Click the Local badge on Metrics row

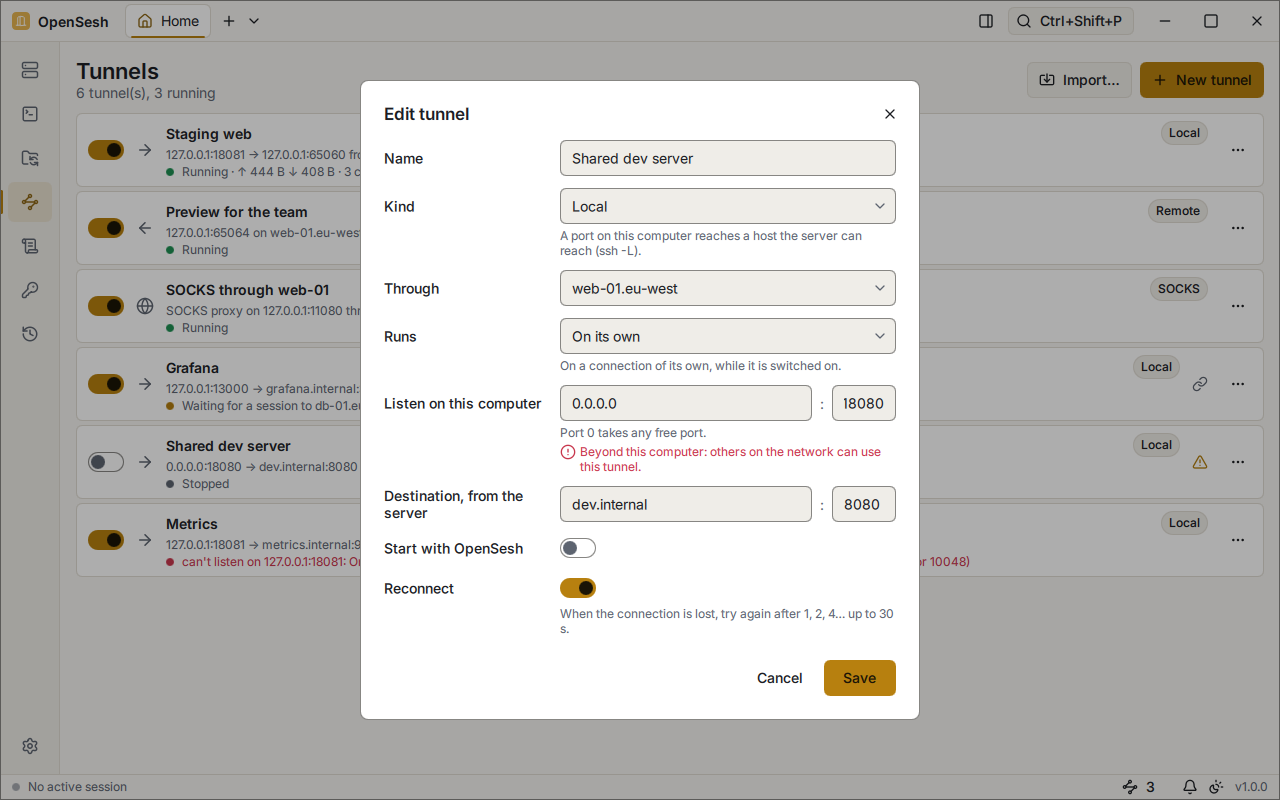1184,523
